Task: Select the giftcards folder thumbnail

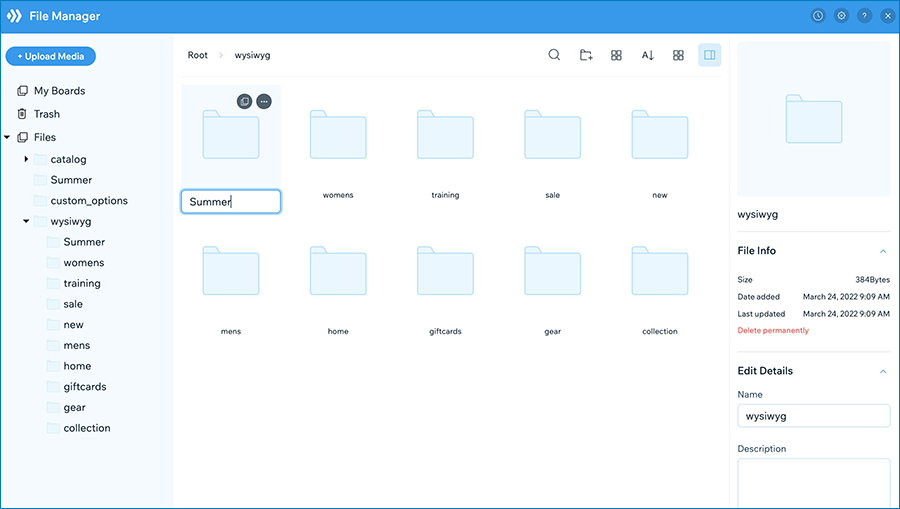Action: point(445,271)
